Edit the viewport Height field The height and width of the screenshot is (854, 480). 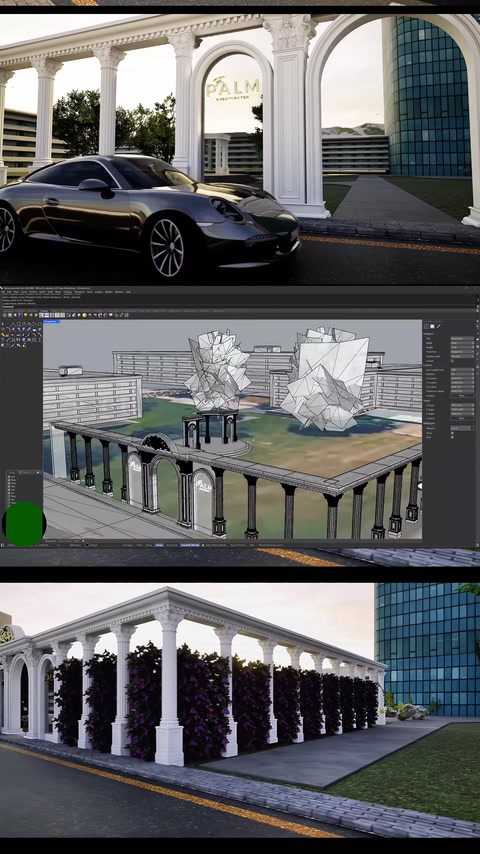(463, 347)
